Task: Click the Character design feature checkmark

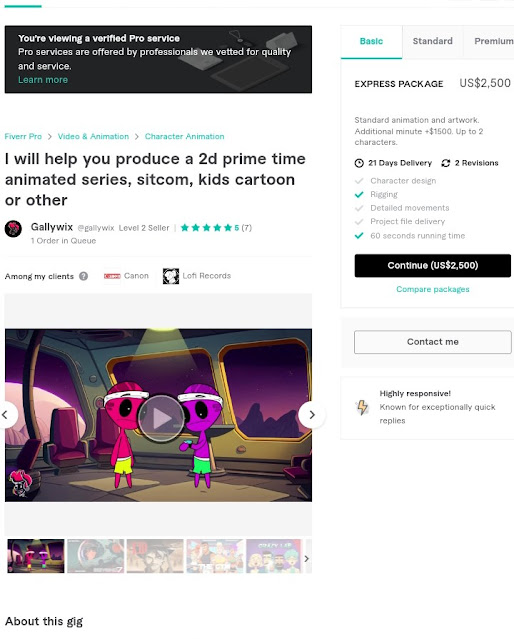Action: [x=359, y=181]
